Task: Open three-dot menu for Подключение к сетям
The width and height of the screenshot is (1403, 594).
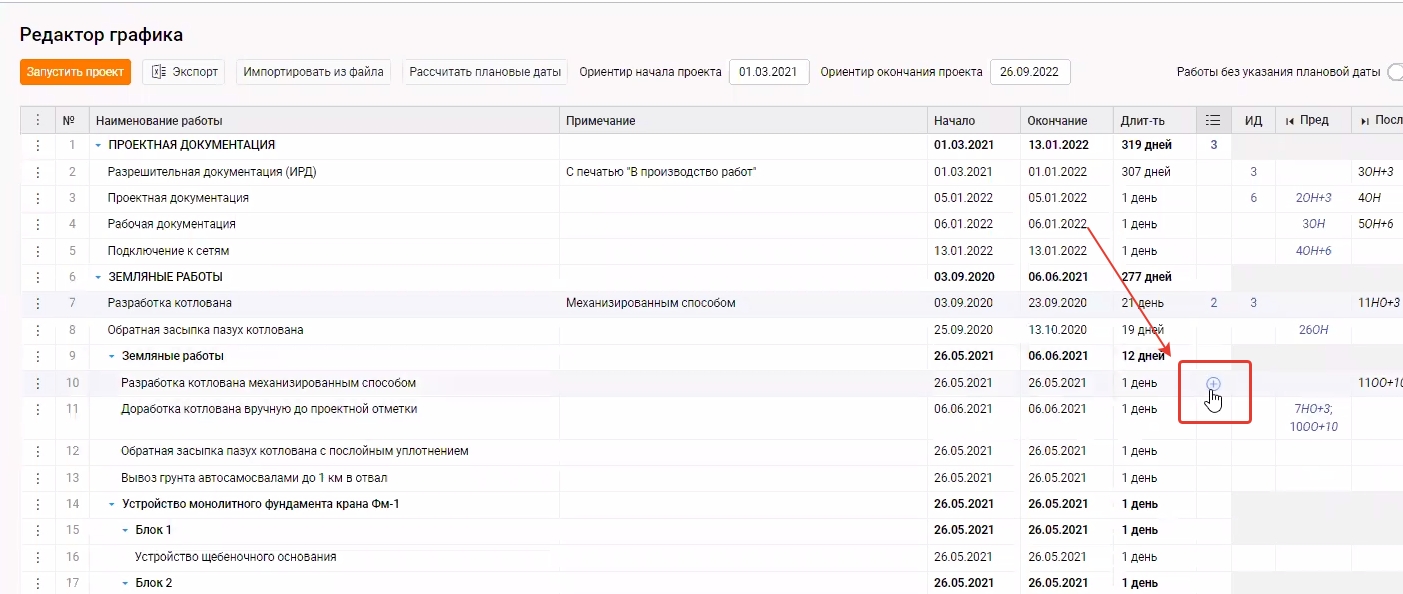Action: click(x=38, y=251)
